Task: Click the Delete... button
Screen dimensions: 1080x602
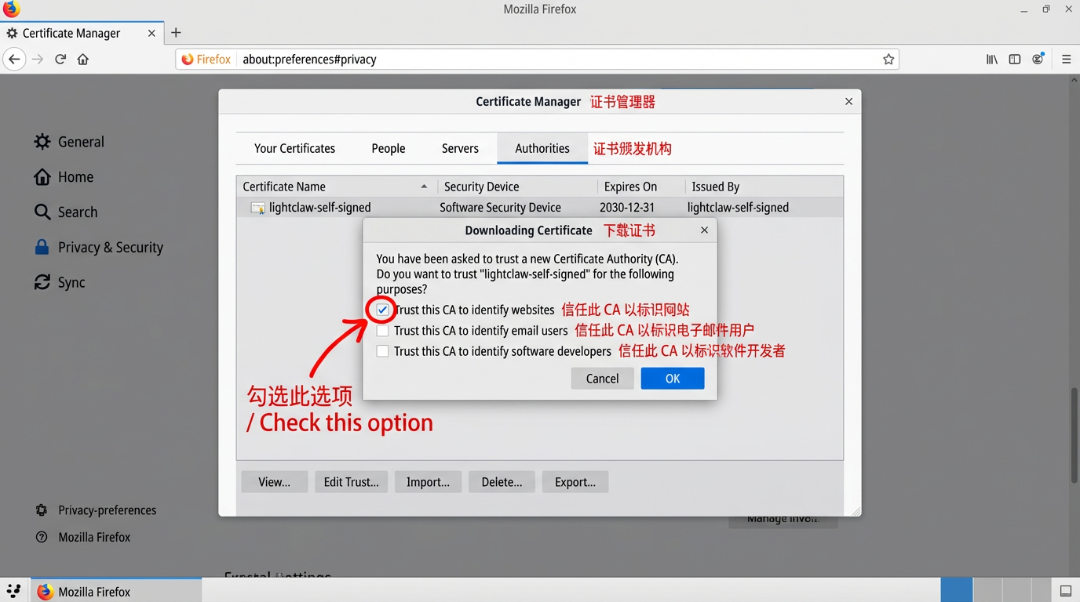Action: point(501,482)
